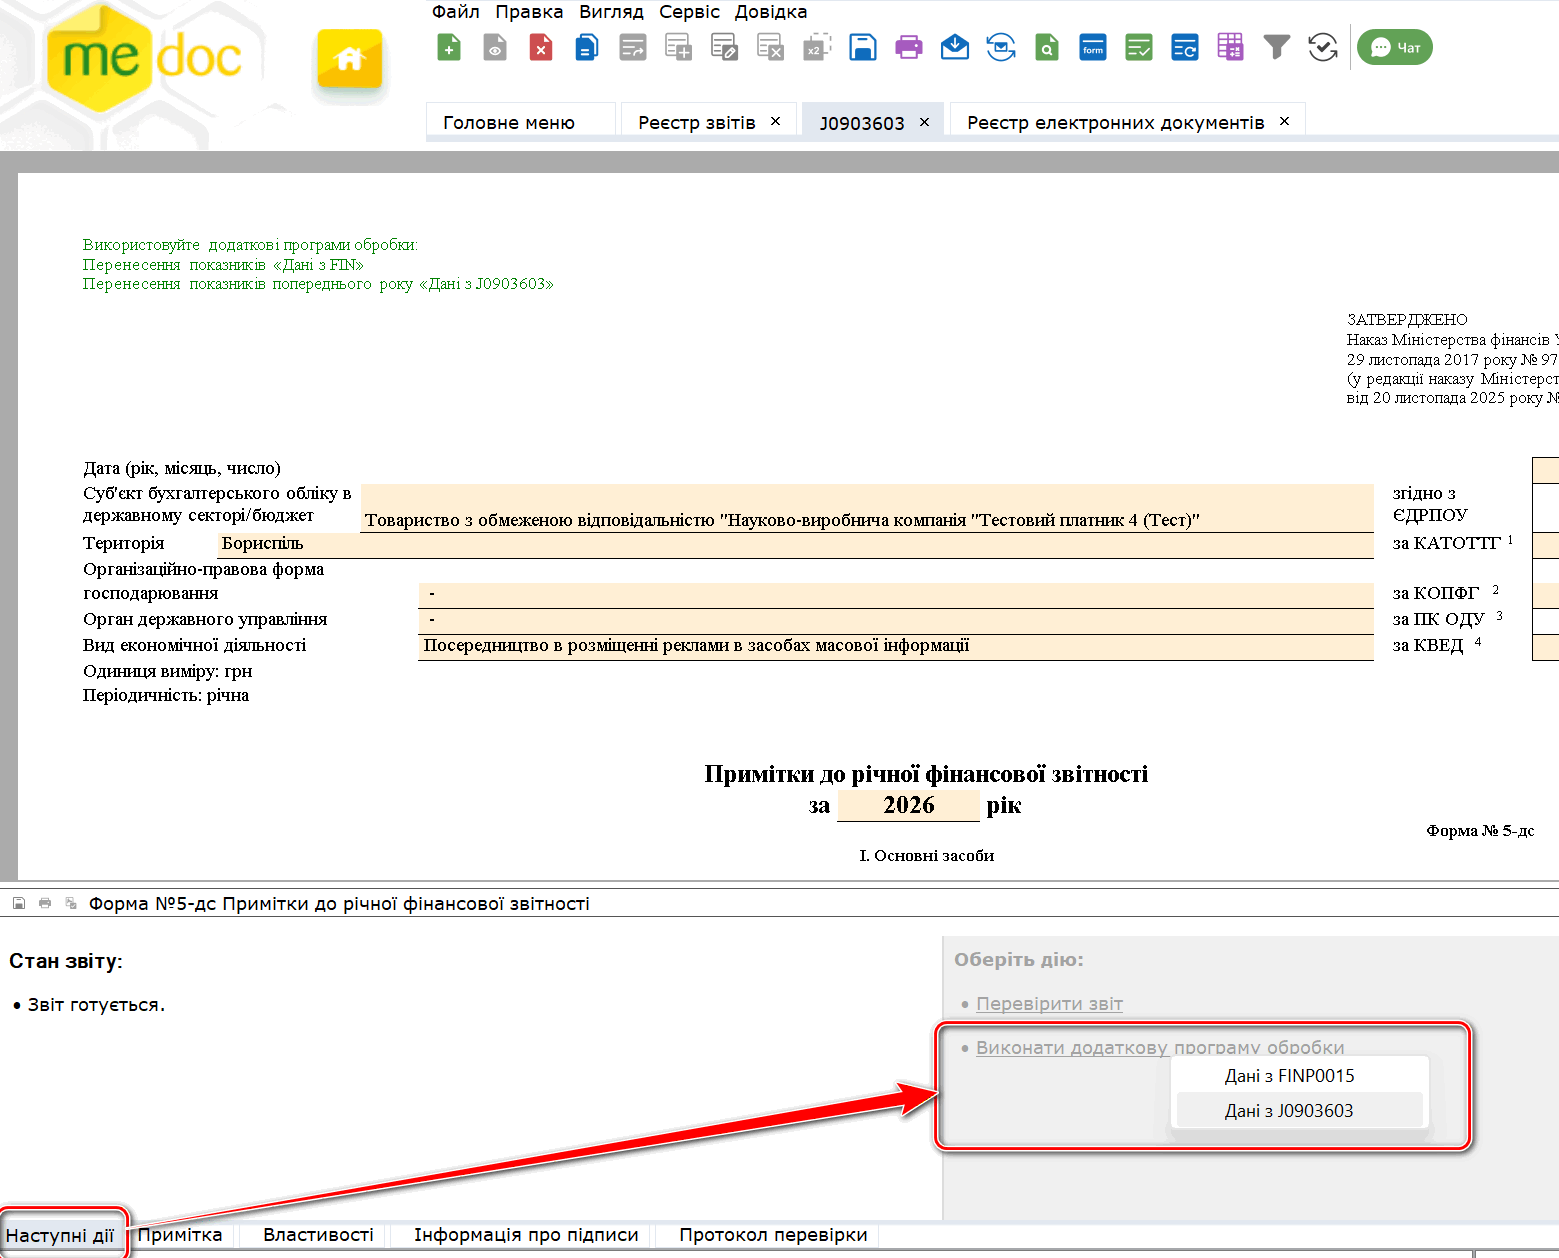Image resolution: width=1559 pixels, height=1258 pixels.
Task: Click the red delete document icon
Action: click(541, 47)
